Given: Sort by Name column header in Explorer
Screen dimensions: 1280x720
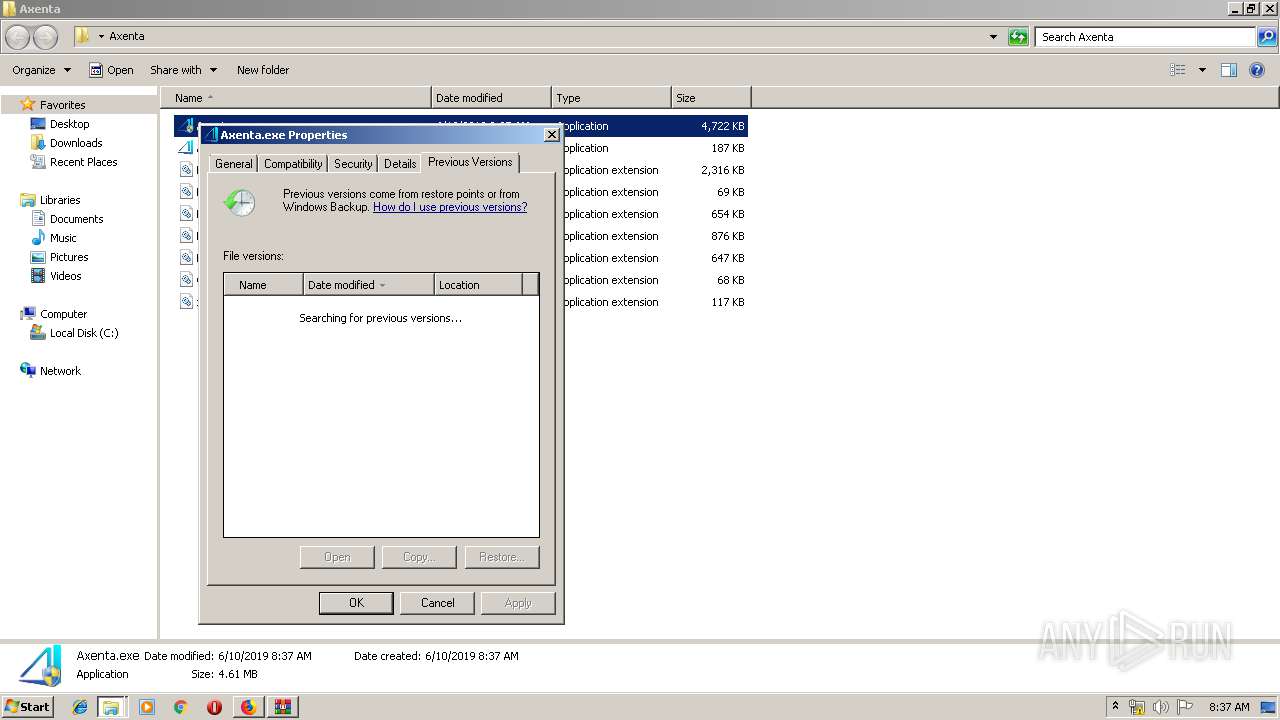Looking at the screenshot, I should click(295, 98).
